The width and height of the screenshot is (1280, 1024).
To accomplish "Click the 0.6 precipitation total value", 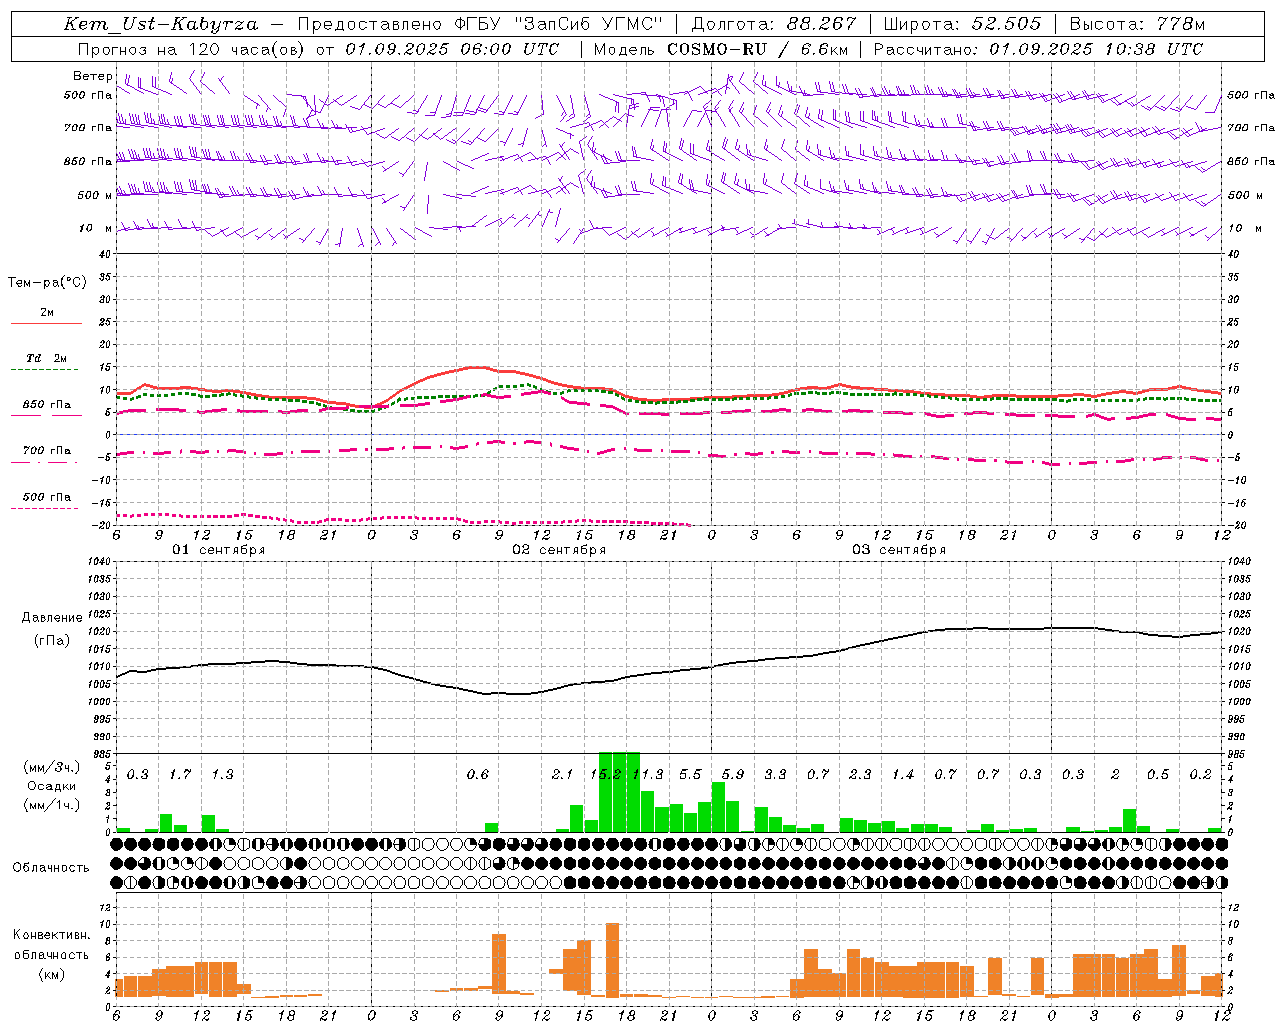I will (x=478, y=775).
